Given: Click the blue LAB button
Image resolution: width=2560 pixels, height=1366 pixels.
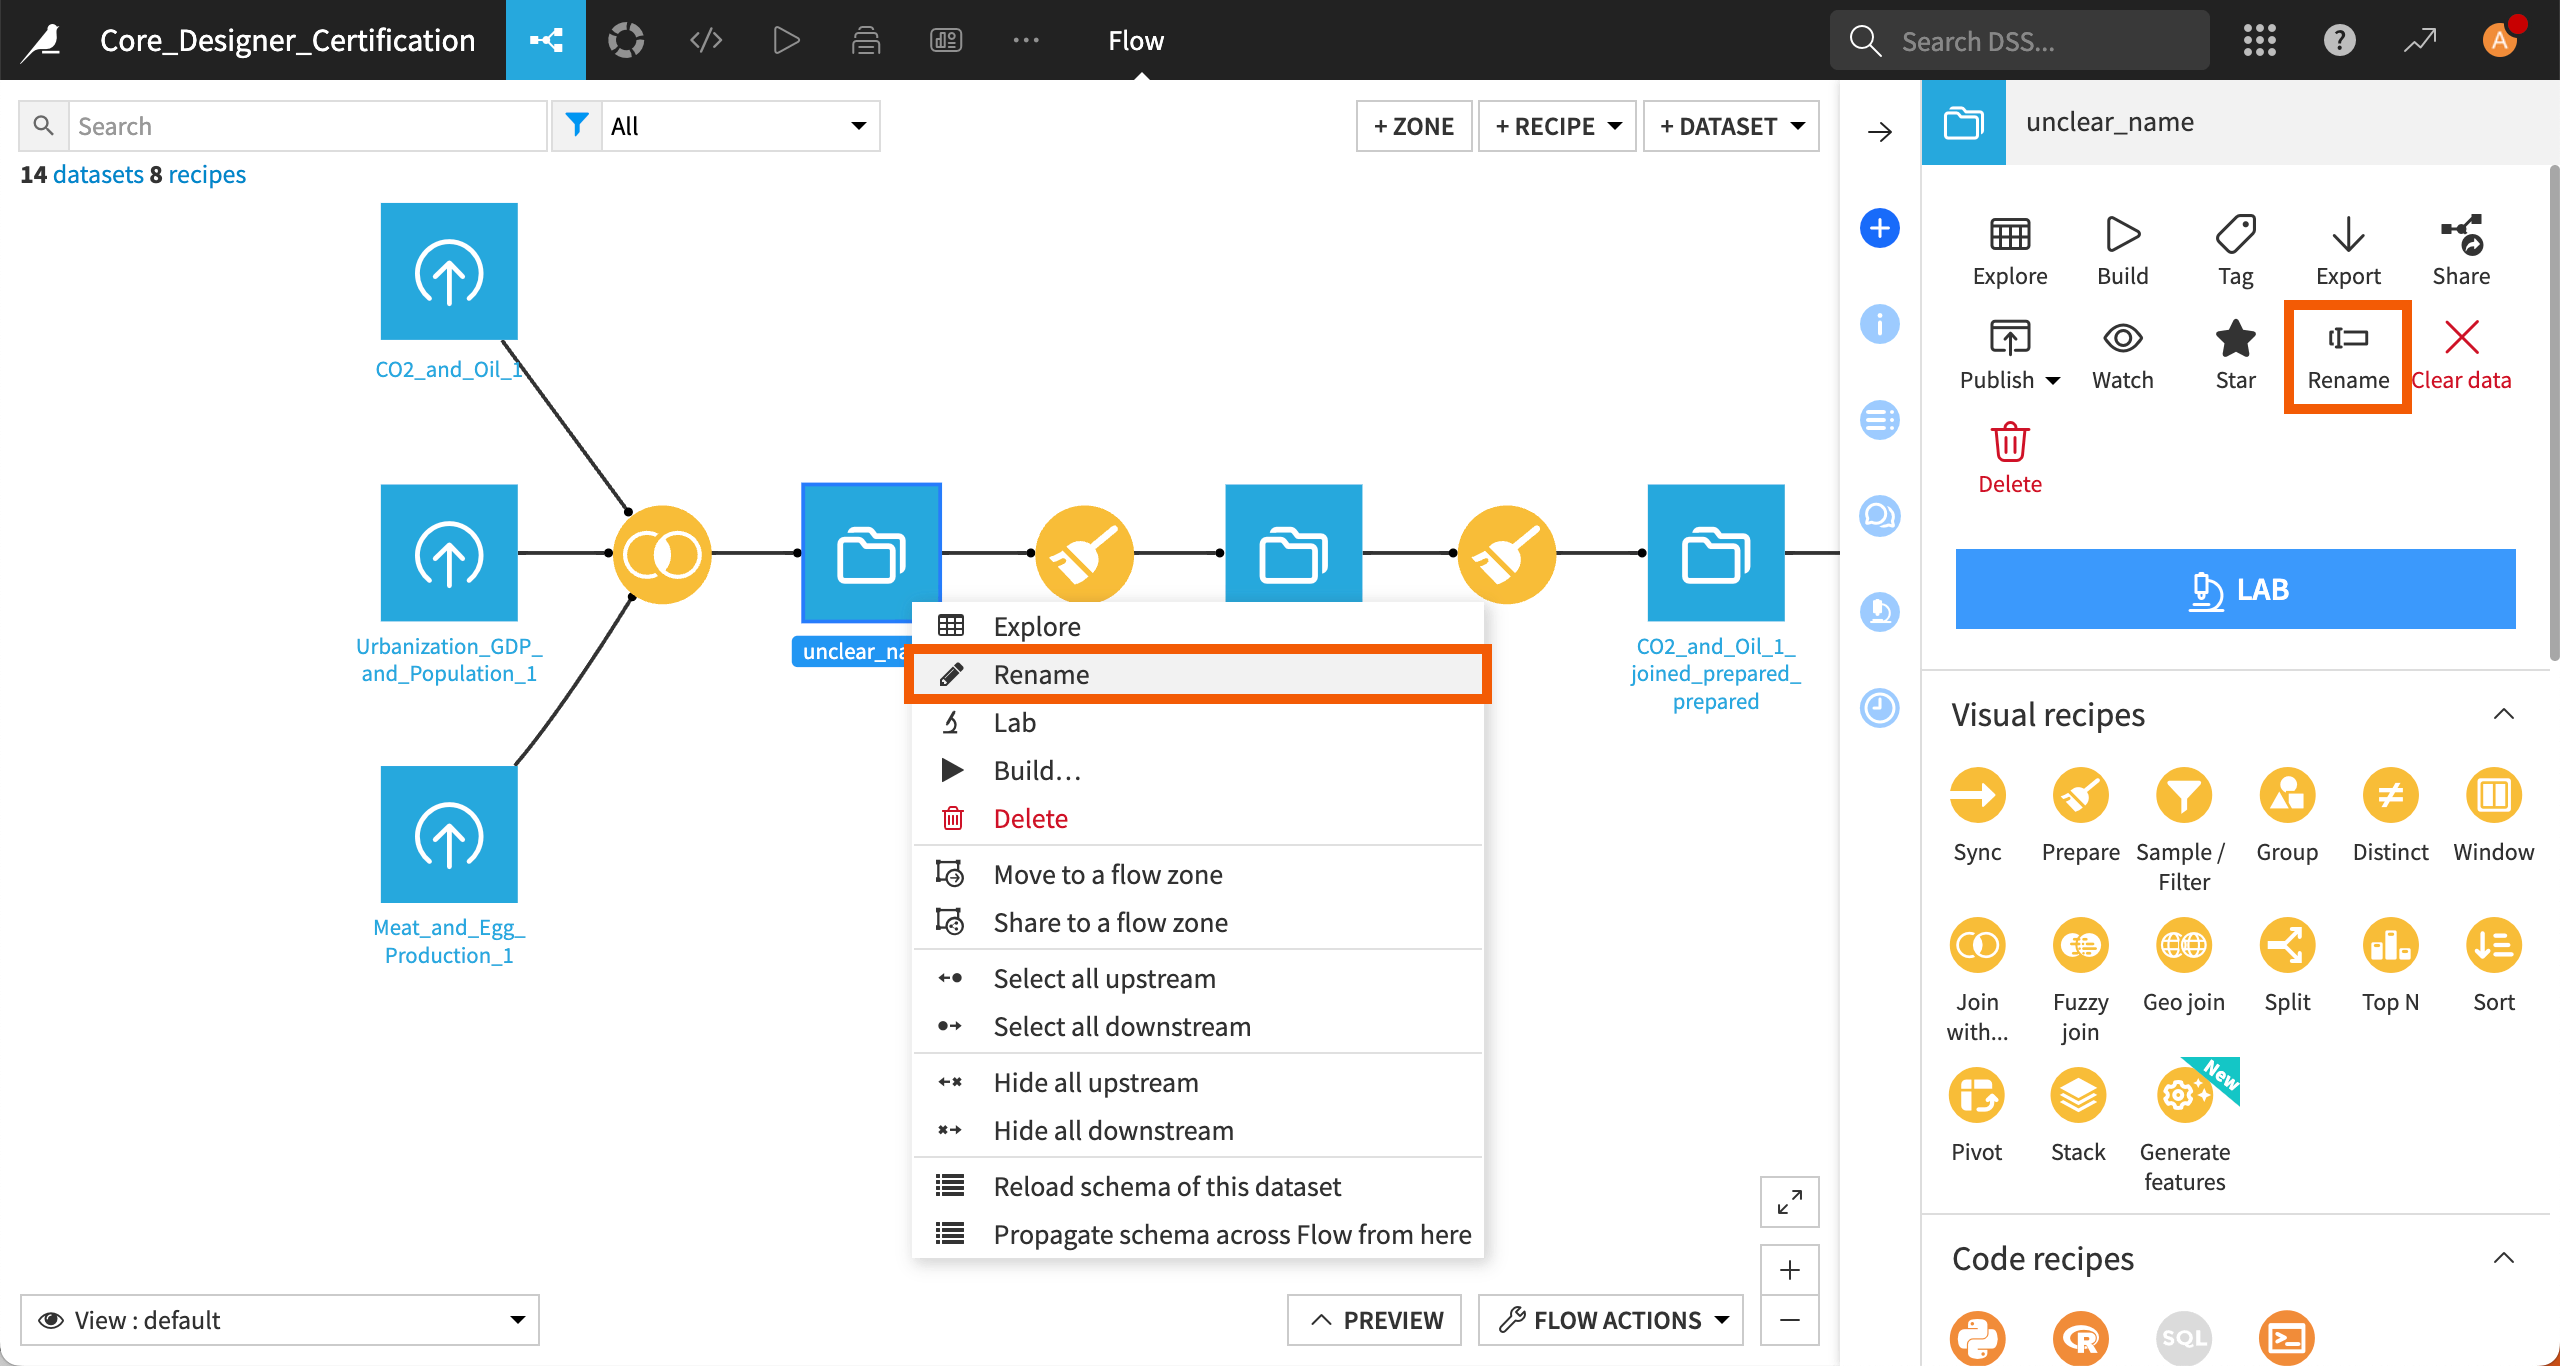Looking at the screenshot, I should coord(2235,589).
